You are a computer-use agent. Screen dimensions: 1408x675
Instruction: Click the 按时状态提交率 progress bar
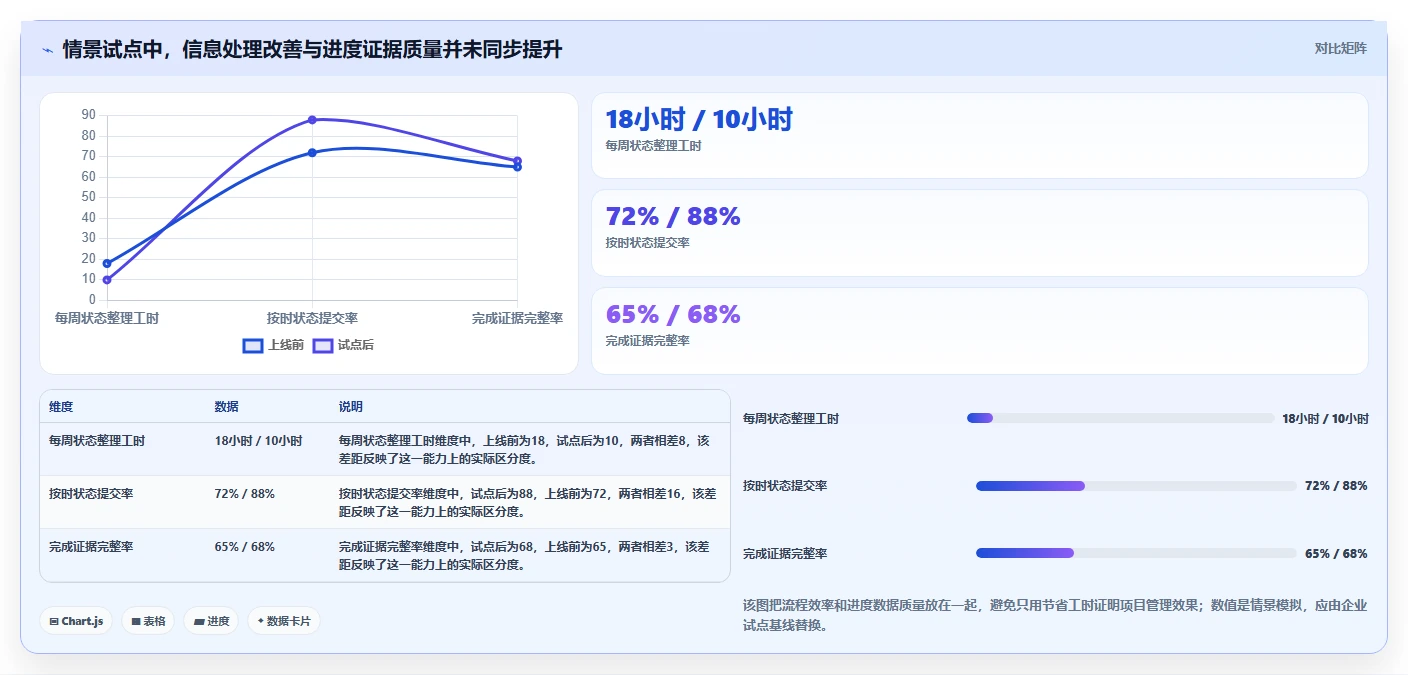(x=1136, y=486)
